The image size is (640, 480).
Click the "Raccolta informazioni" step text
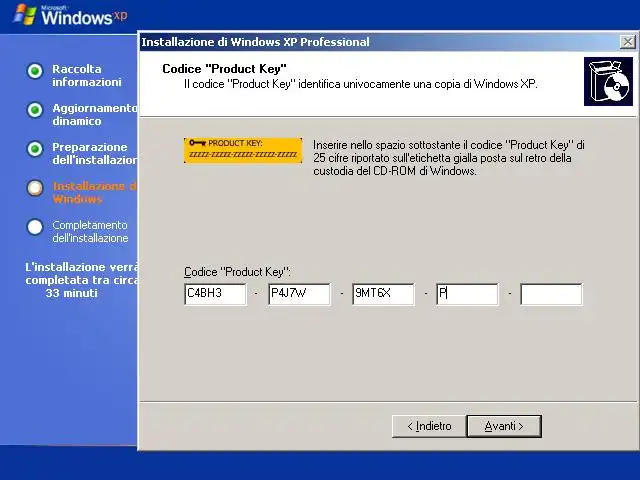click(87, 76)
